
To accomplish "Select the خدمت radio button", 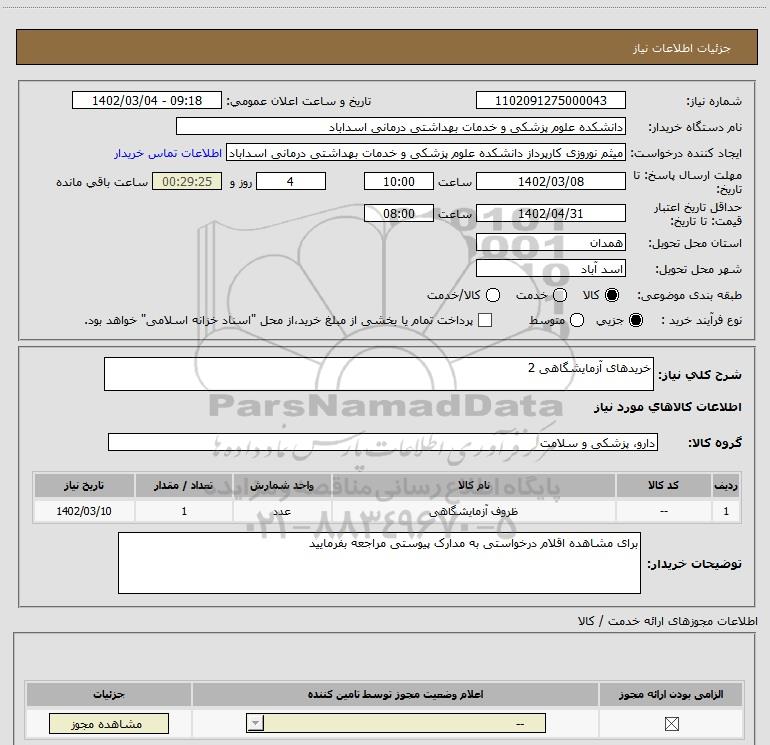I will tap(560, 295).
